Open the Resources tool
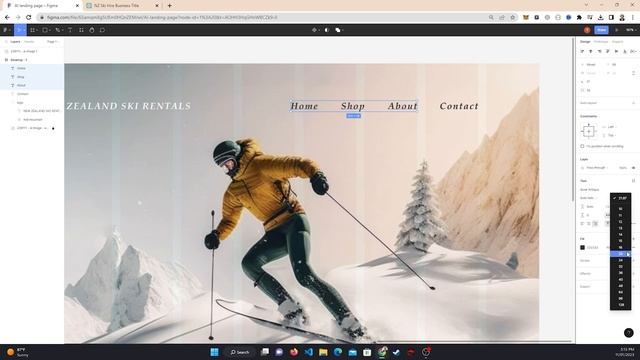The width and height of the screenshot is (640, 360). click(81, 30)
